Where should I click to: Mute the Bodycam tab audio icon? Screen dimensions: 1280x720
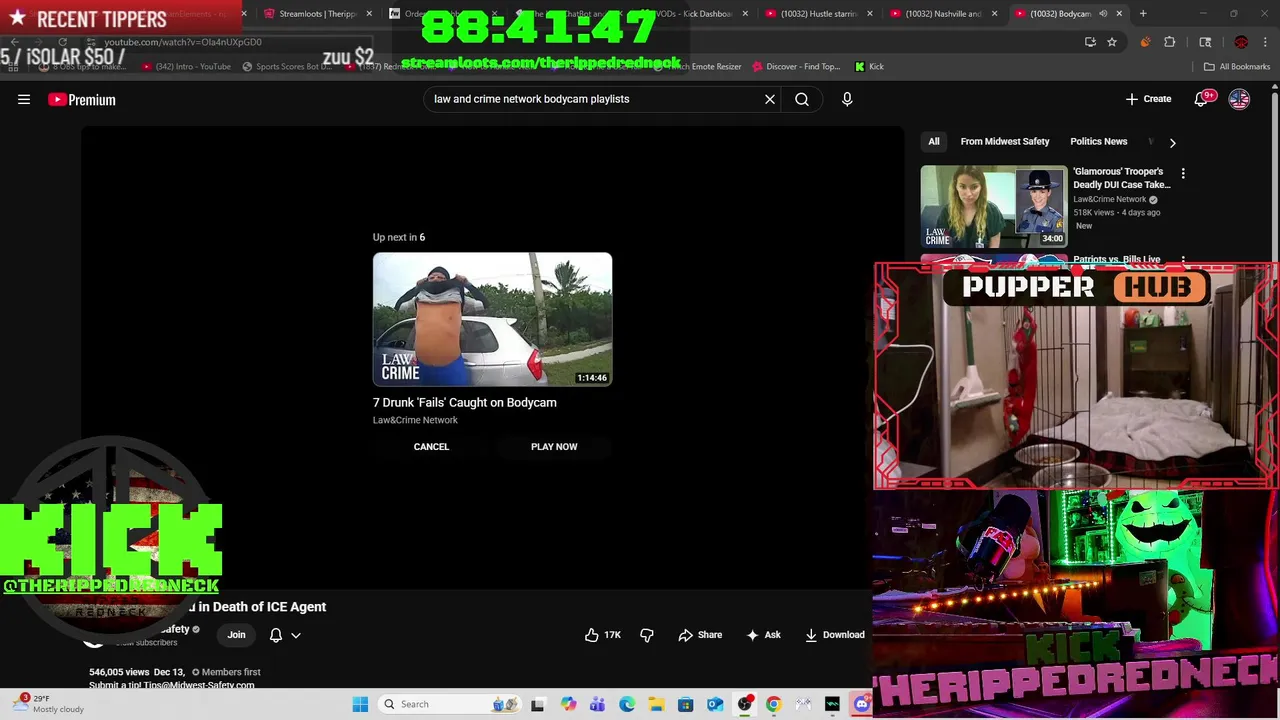click(x=1103, y=14)
